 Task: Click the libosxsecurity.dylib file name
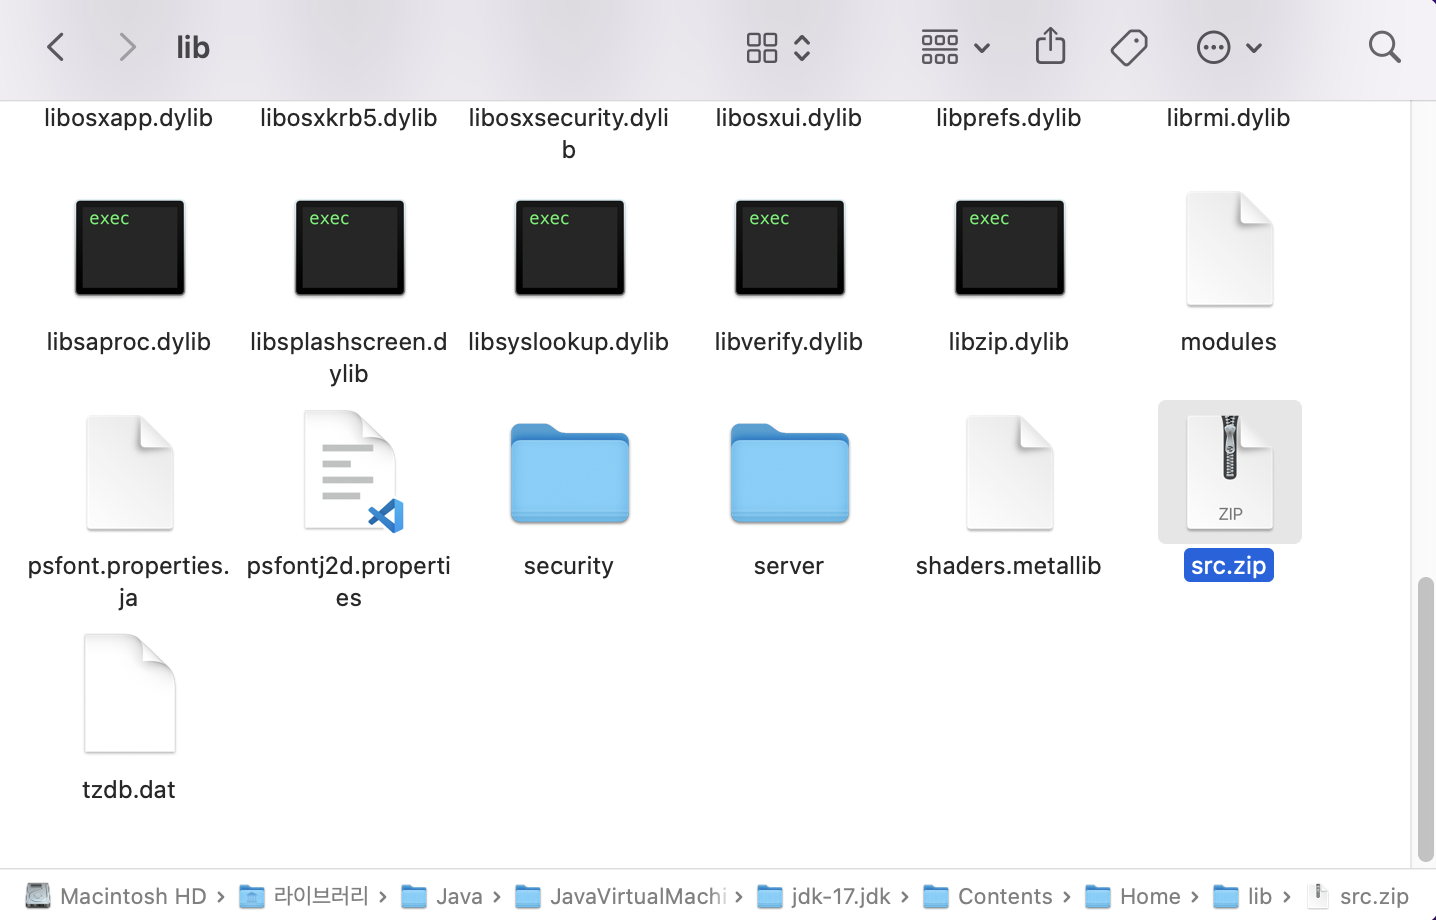pyautogui.click(x=569, y=134)
